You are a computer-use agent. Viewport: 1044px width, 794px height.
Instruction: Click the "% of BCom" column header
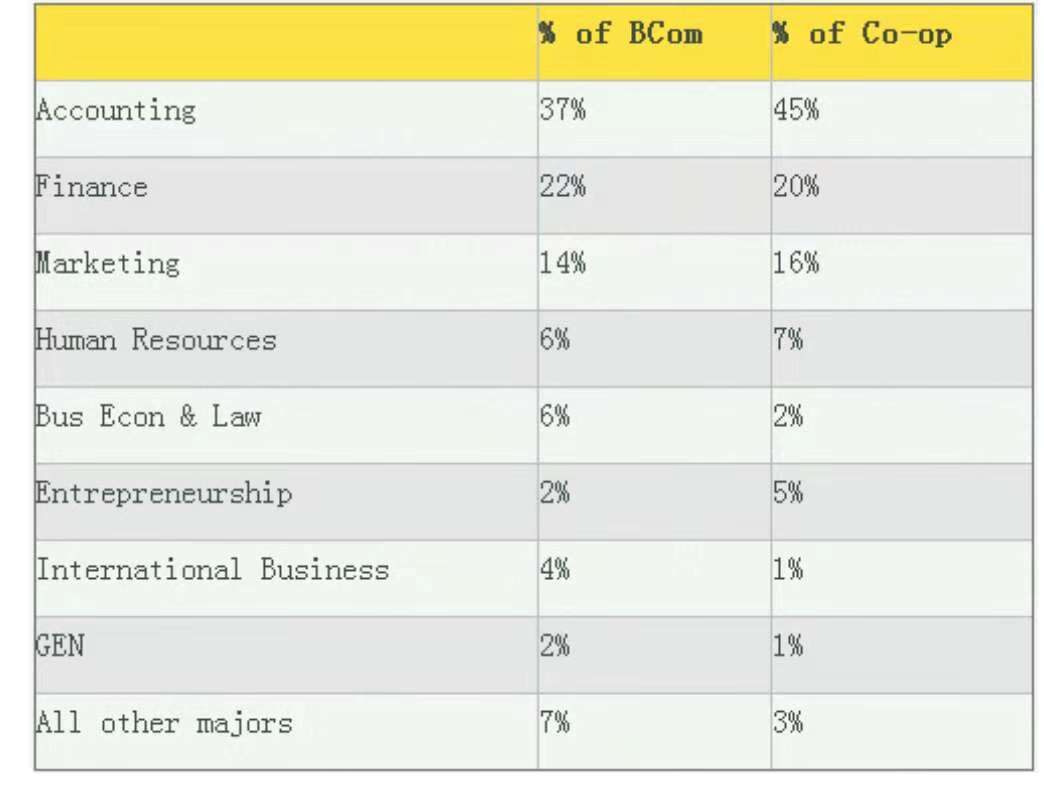(621, 35)
